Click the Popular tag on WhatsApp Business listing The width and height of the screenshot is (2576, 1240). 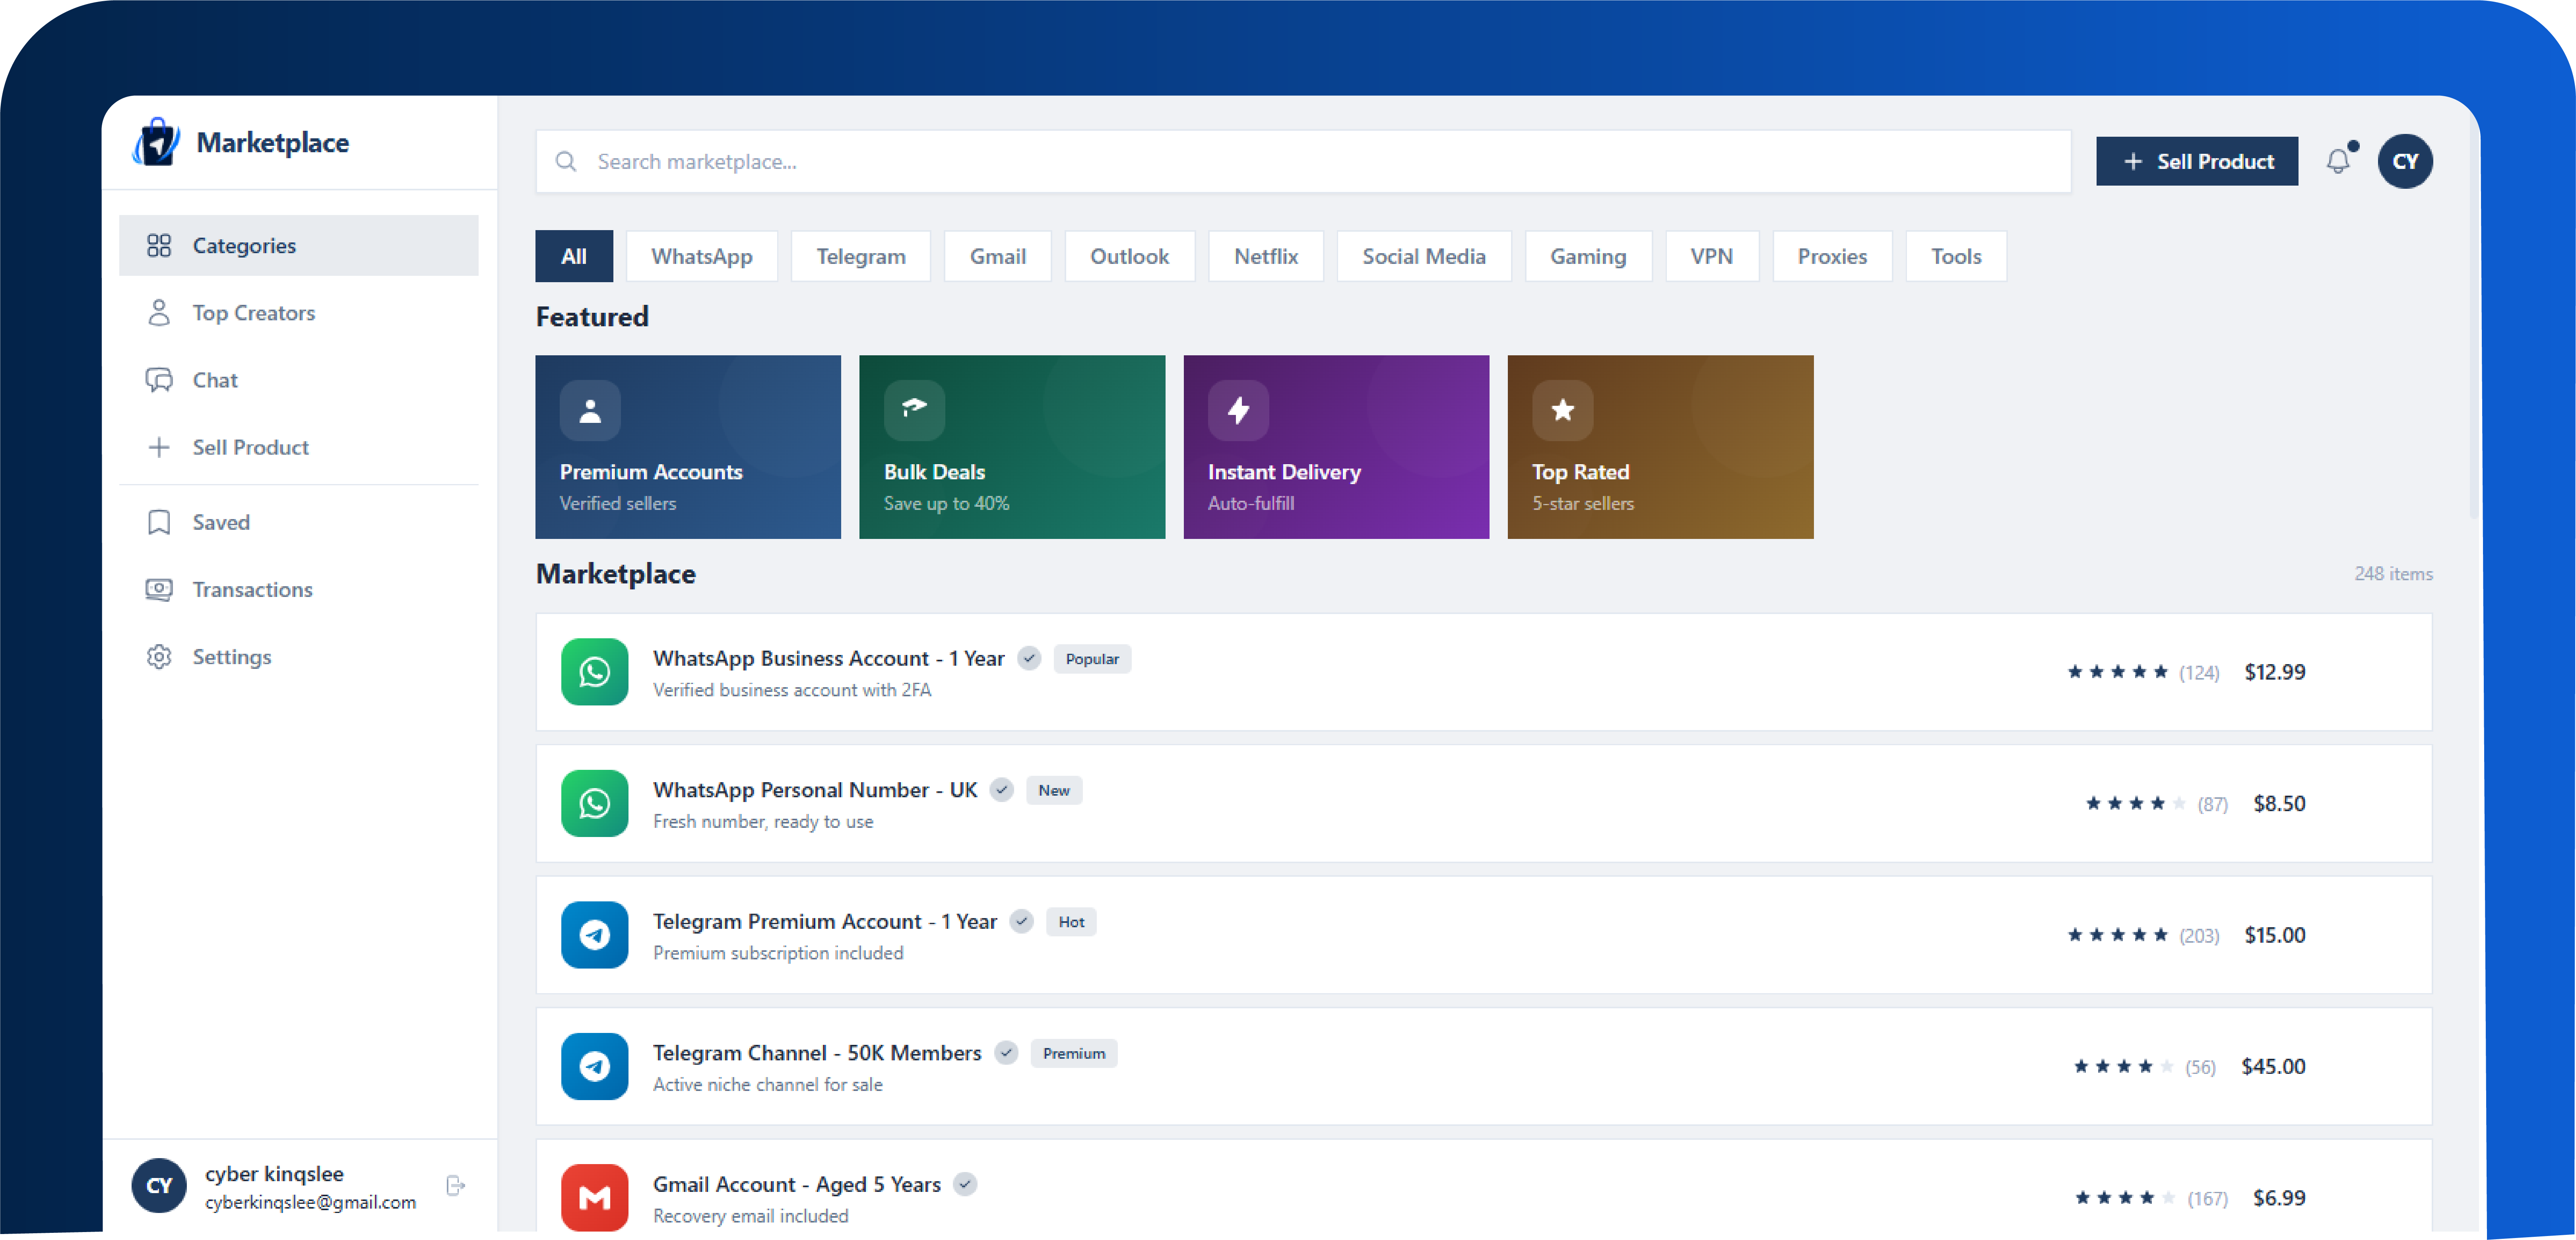(1092, 659)
